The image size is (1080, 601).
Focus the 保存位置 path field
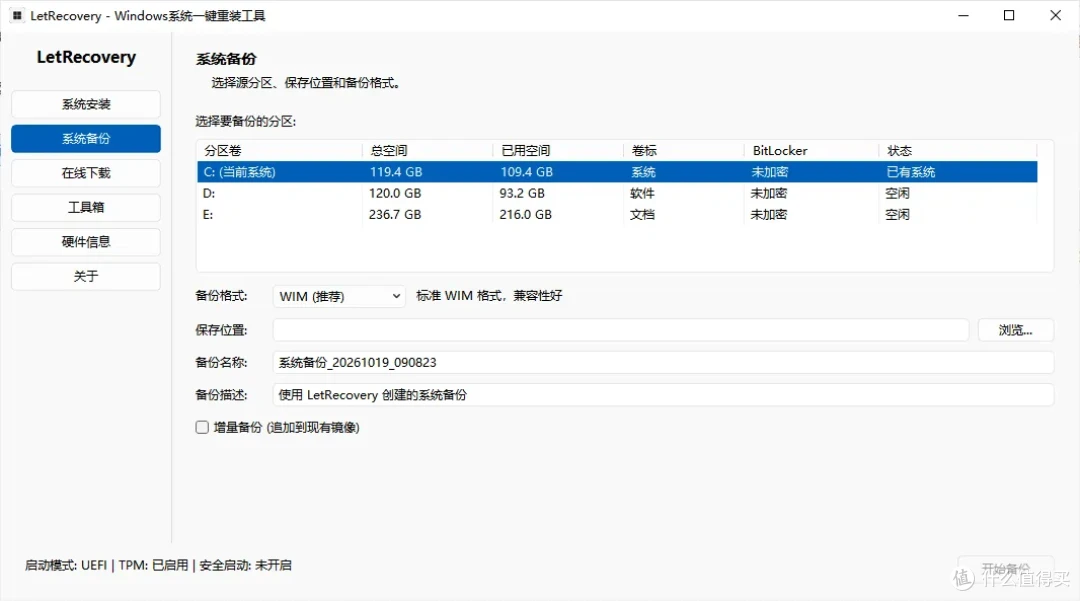coord(621,330)
